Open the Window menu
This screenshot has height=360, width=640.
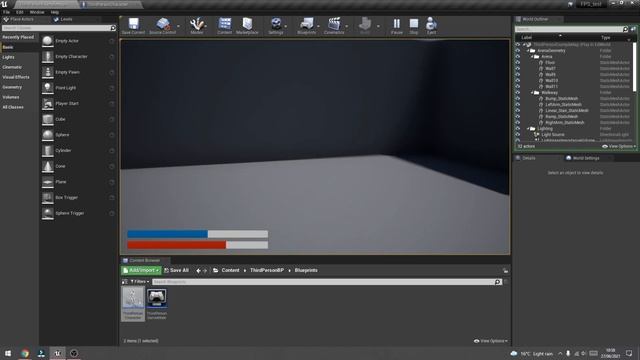coord(37,12)
